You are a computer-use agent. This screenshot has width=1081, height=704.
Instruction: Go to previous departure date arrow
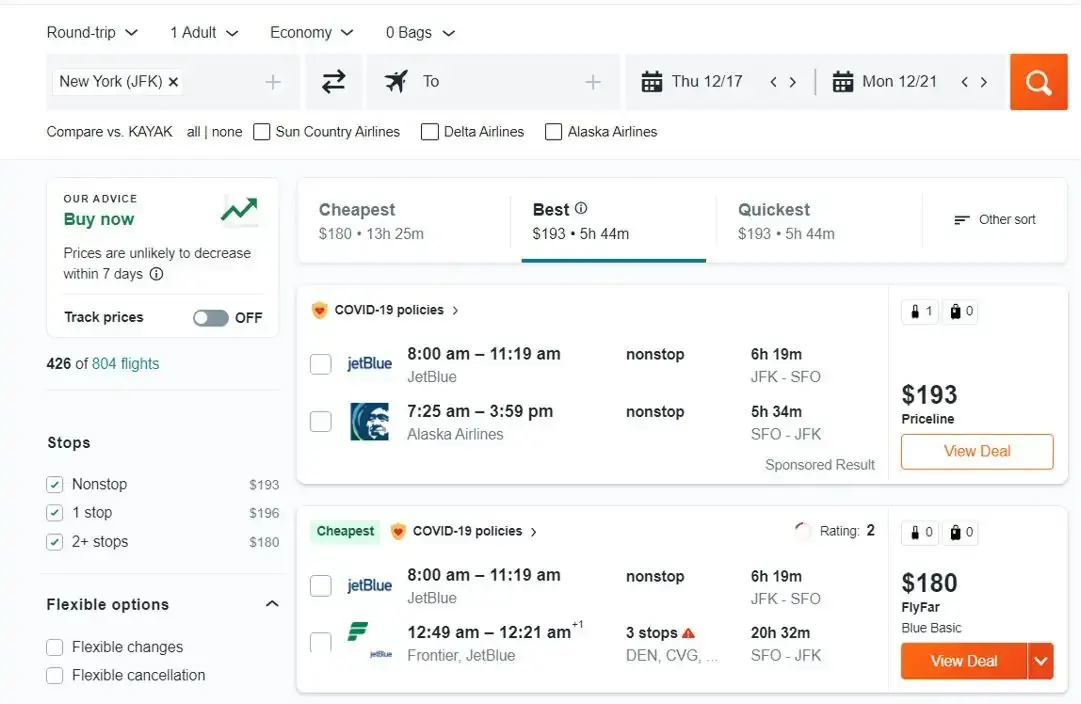[774, 82]
